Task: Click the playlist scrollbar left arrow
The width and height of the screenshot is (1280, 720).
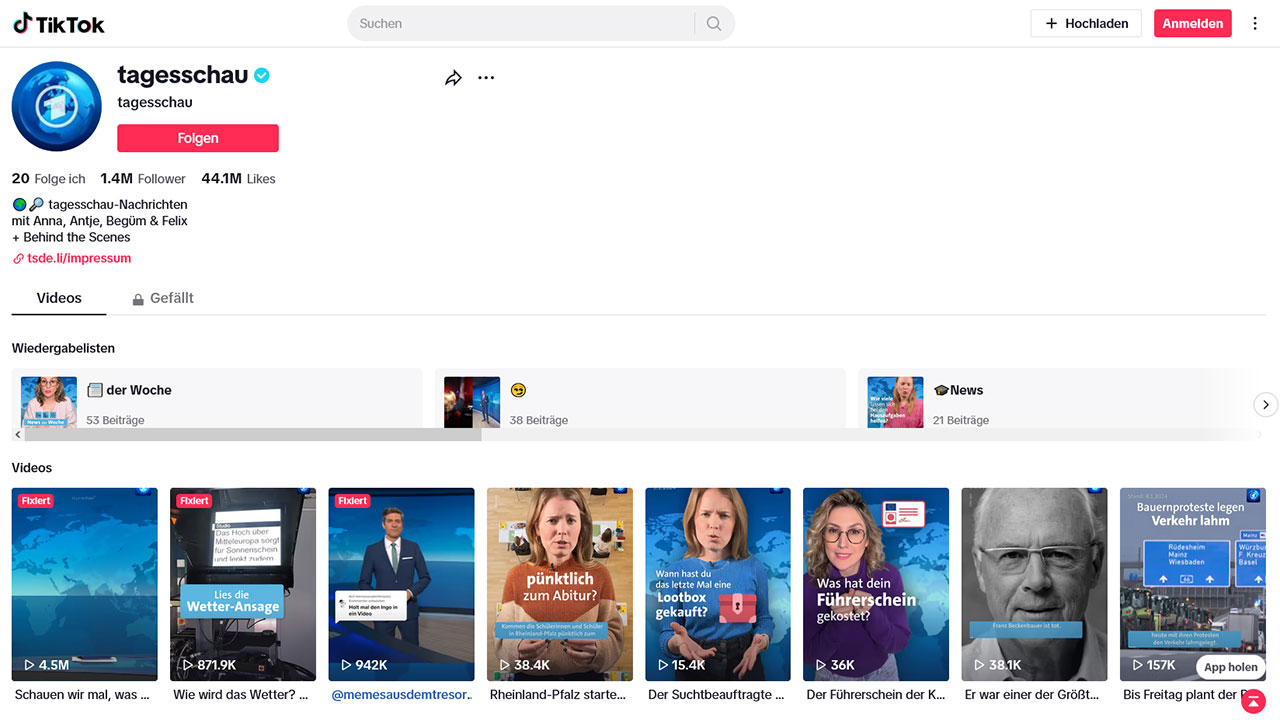Action: (18, 435)
